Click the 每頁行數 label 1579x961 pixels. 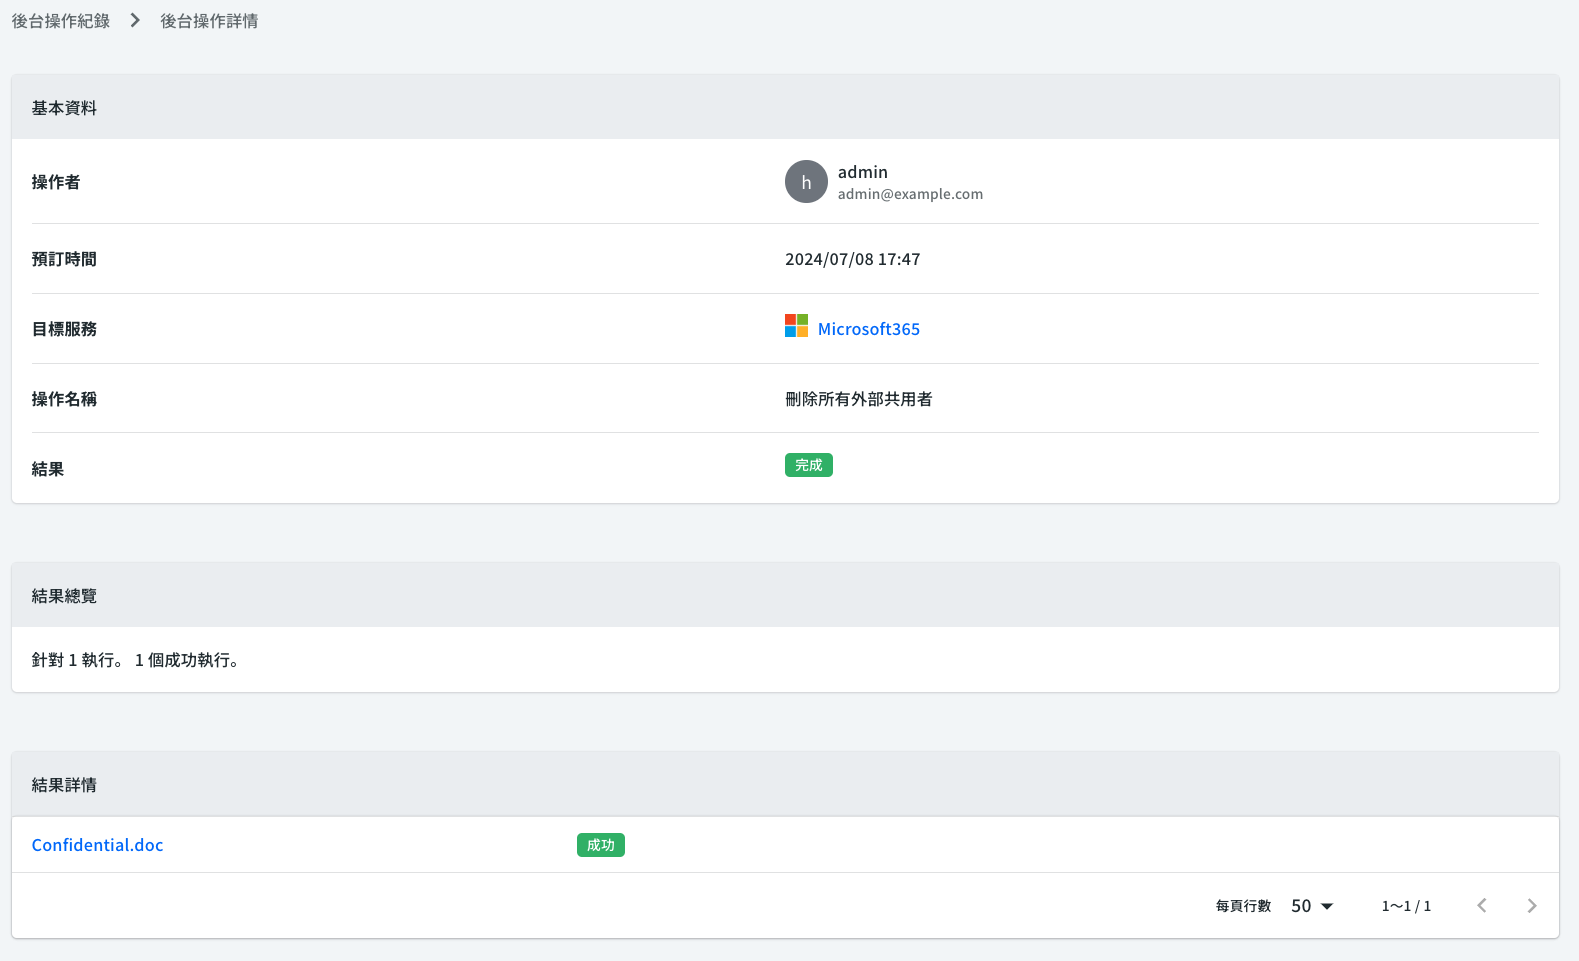[1243, 906]
